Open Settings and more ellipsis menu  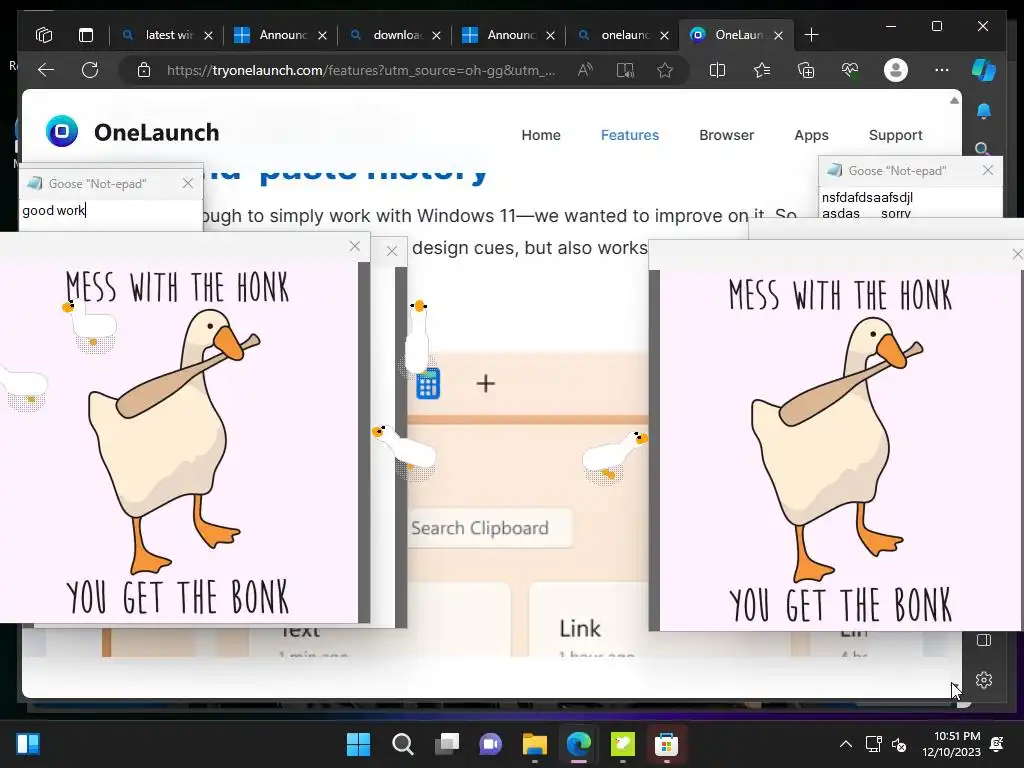pyautogui.click(x=941, y=70)
